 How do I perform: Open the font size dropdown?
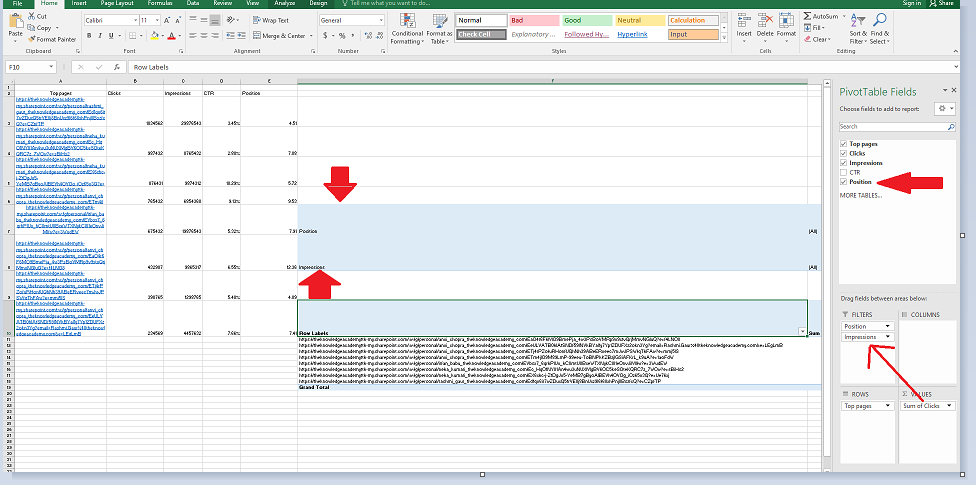click(x=155, y=20)
